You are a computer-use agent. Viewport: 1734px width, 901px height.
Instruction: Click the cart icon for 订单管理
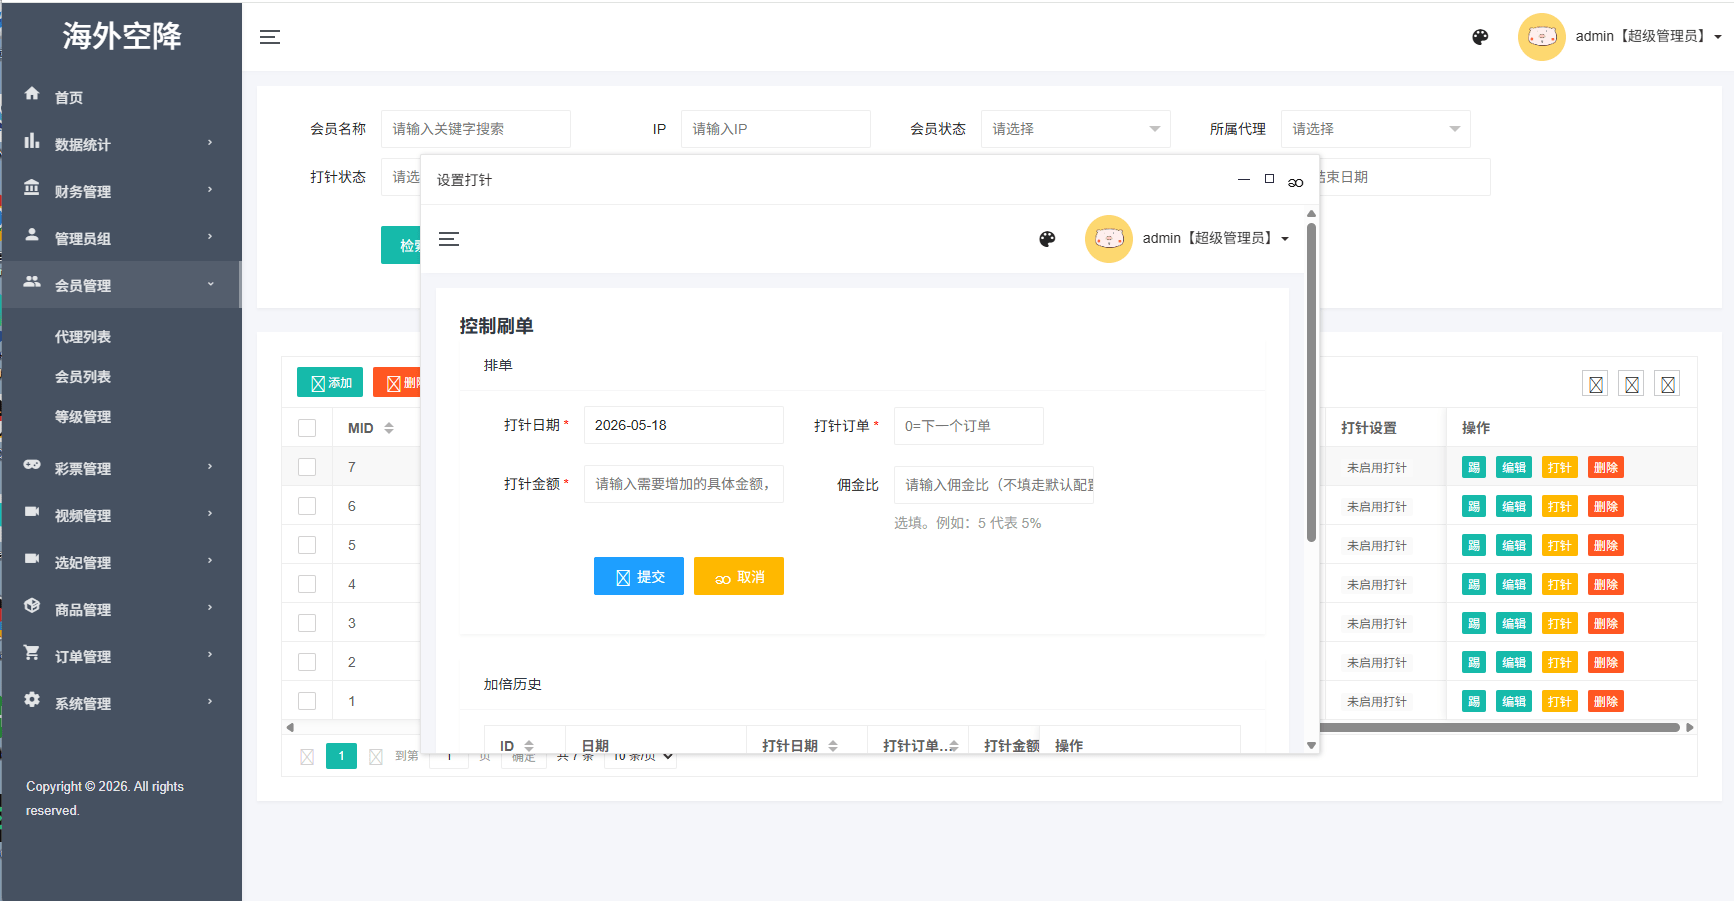click(x=32, y=653)
